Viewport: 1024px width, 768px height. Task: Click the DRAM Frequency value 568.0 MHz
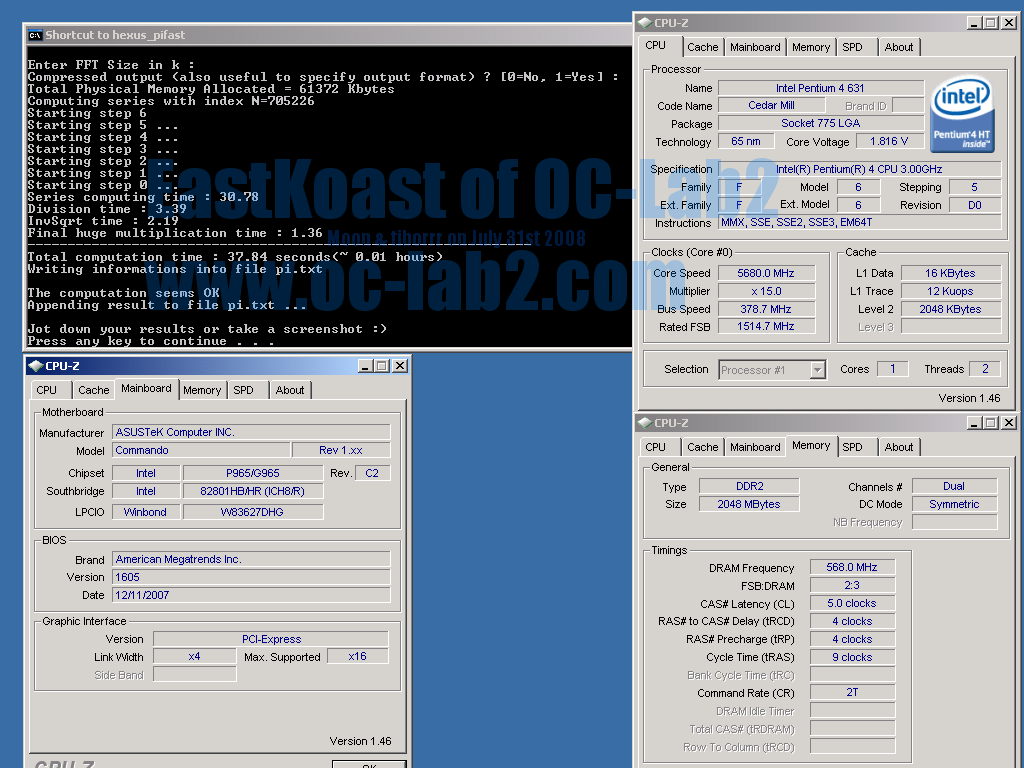(x=852, y=568)
